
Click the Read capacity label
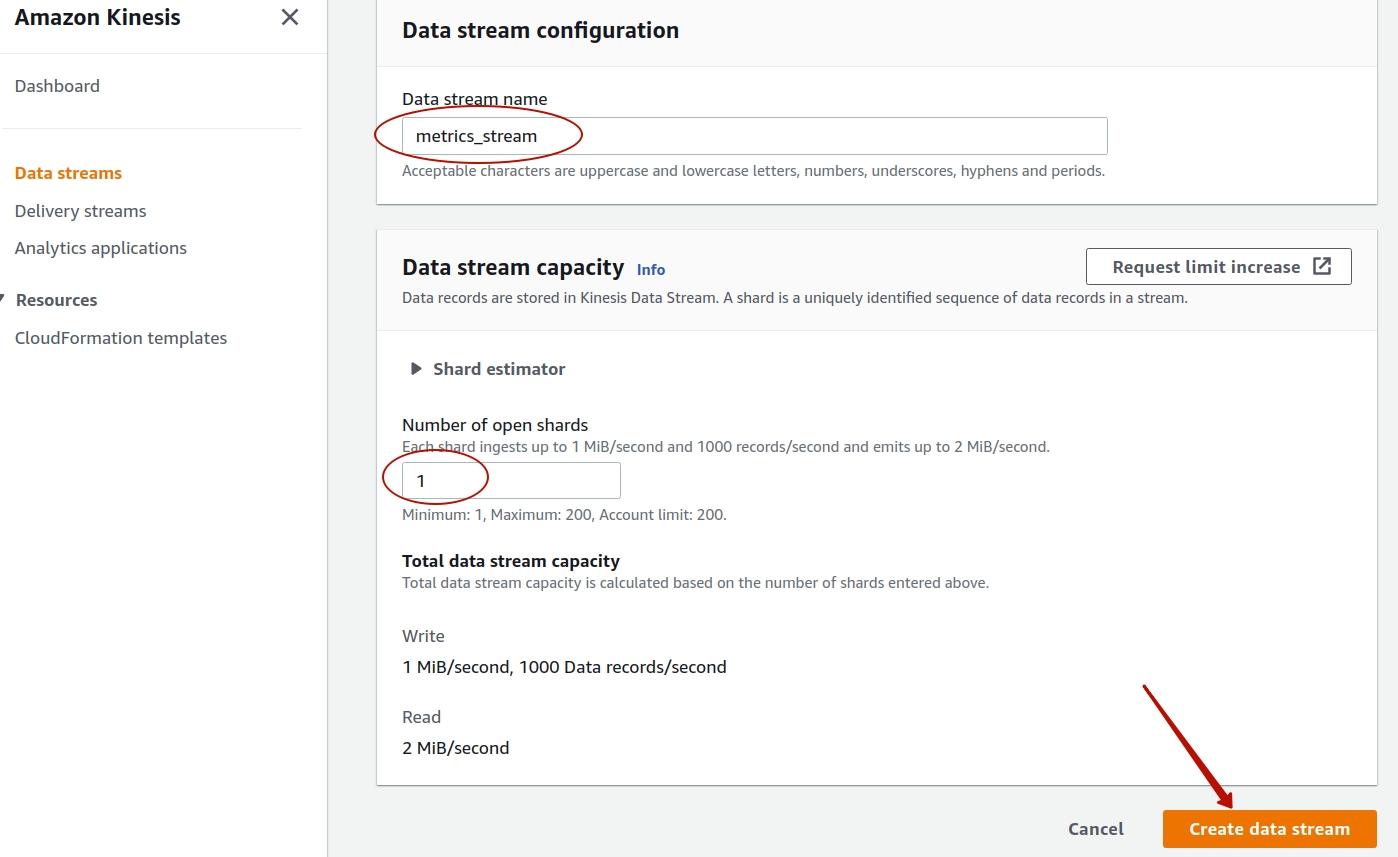click(421, 717)
